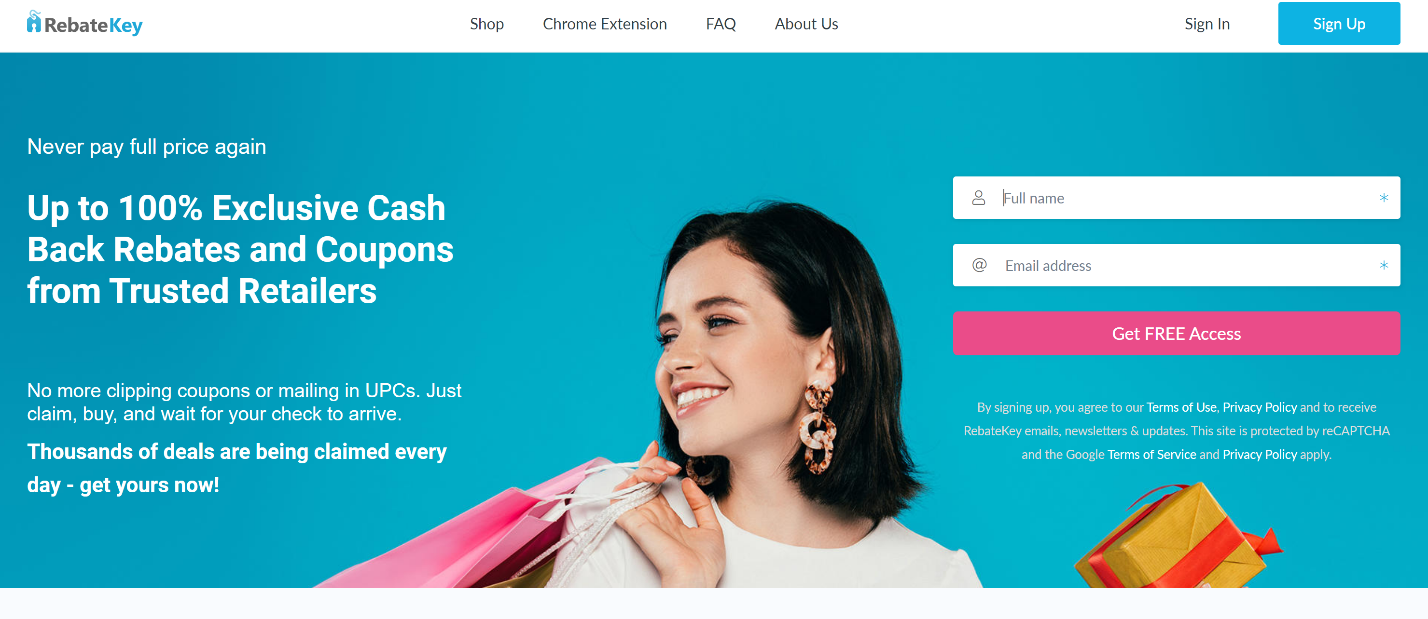
Task: Click the RebateKey logo
Action: 85,23
